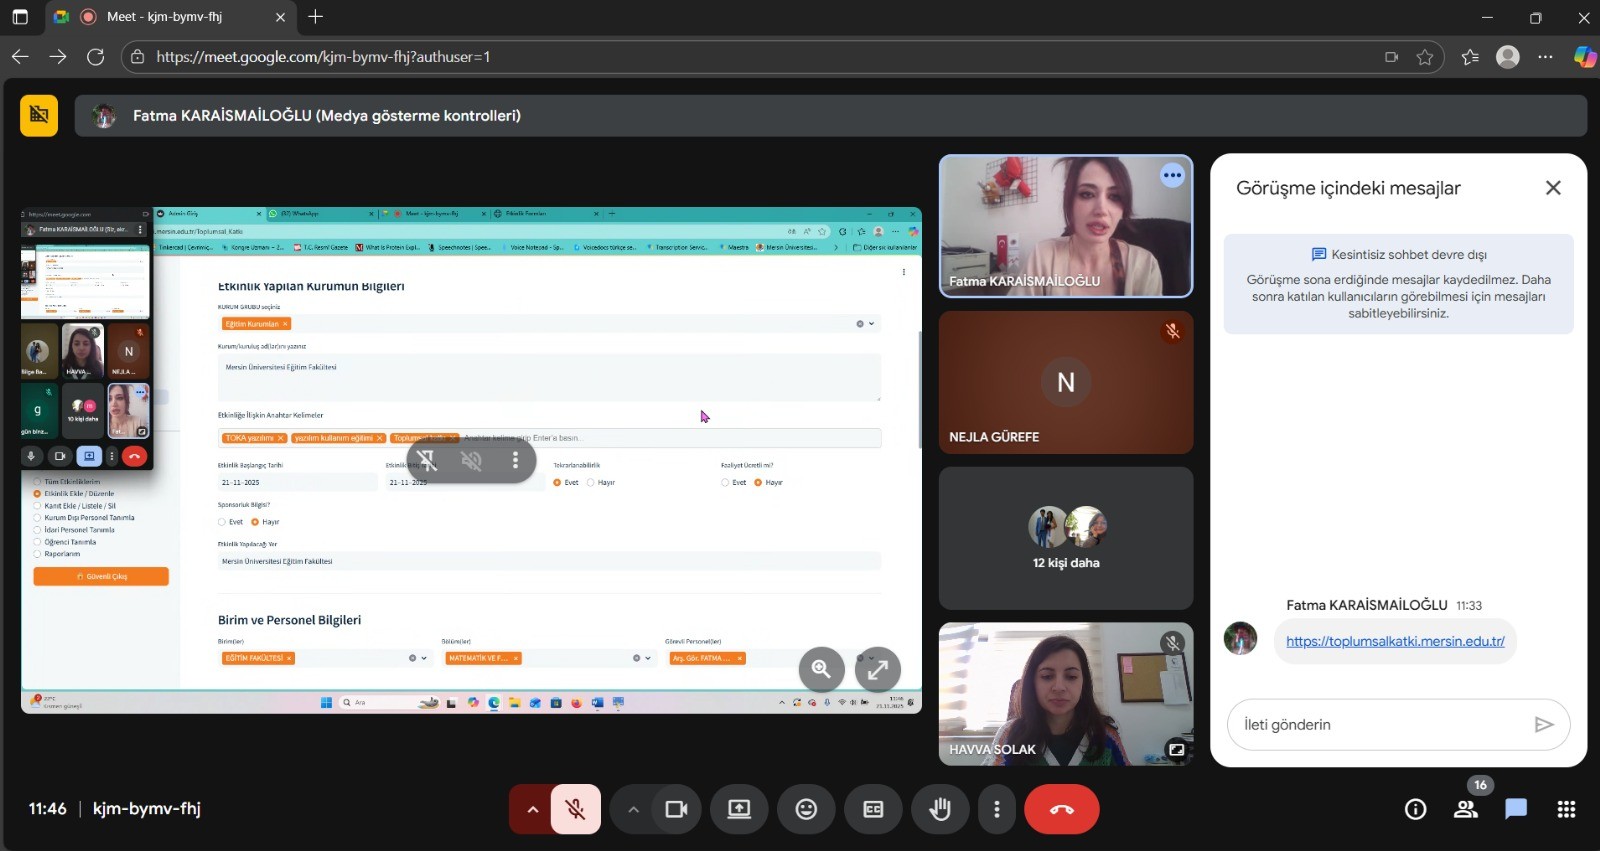Expand shared screen to fullscreen

pos(877,669)
